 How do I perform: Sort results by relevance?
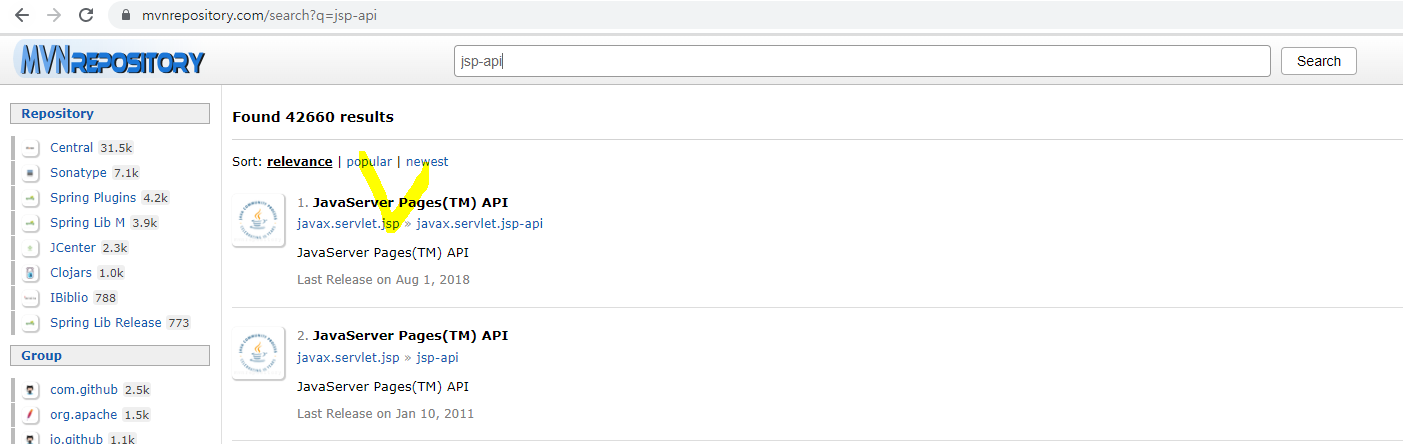[x=299, y=161]
